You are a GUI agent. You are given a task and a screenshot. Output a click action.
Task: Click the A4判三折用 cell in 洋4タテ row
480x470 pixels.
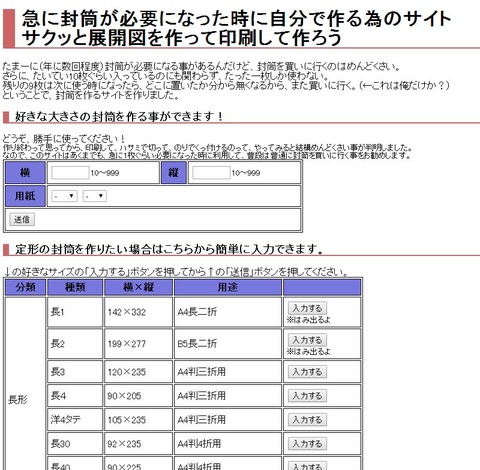[x=228, y=420]
